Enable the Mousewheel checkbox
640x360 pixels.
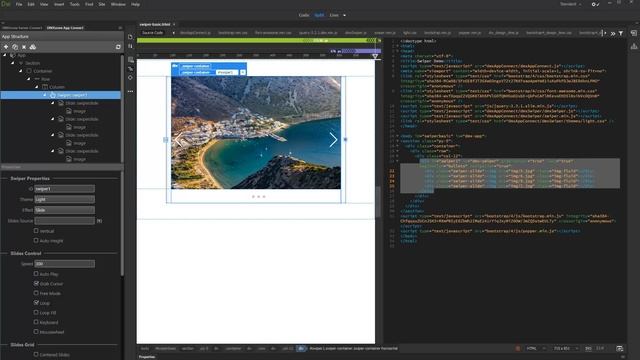pyautogui.click(x=36, y=332)
